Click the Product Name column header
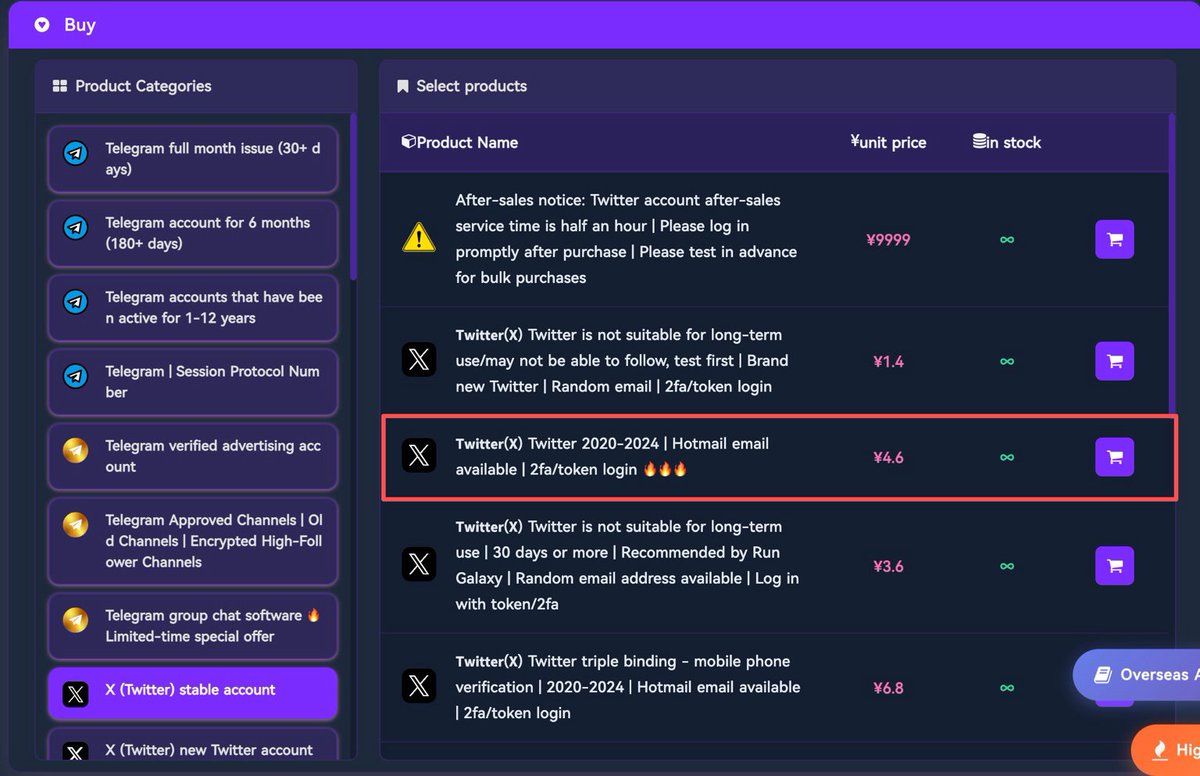Image resolution: width=1200 pixels, height=776 pixels. 460,142
